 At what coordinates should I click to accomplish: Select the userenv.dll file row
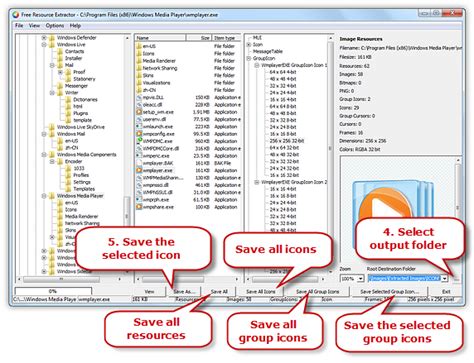(x=188, y=119)
